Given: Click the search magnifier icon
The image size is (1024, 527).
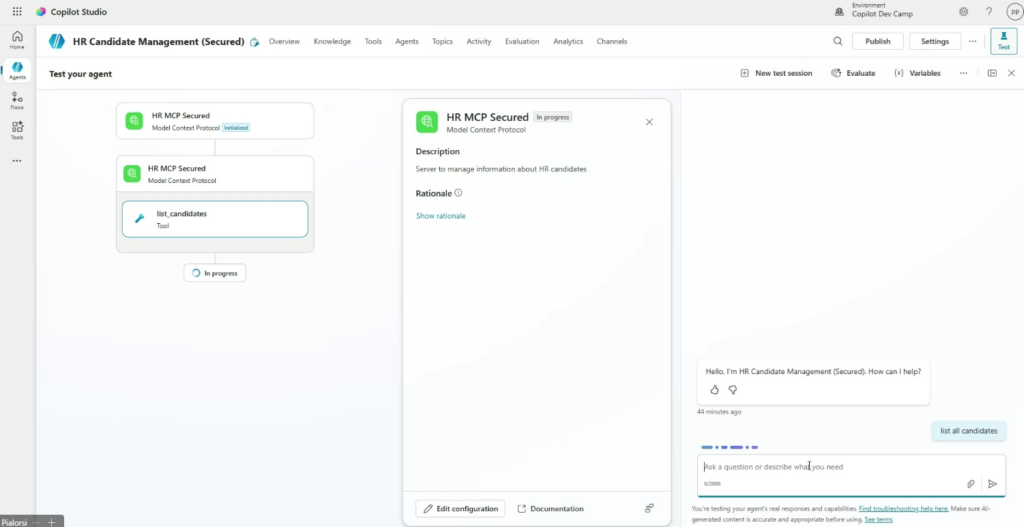Looking at the screenshot, I should [838, 41].
